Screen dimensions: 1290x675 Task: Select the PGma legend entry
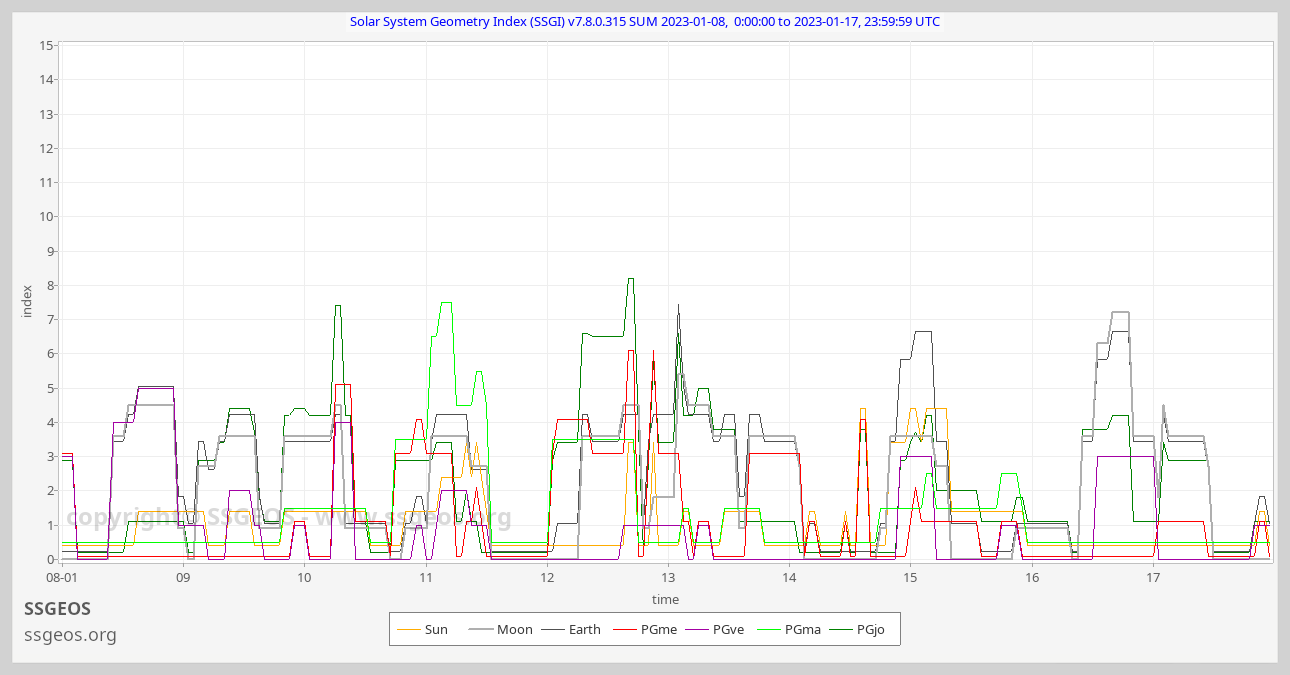coord(788,629)
